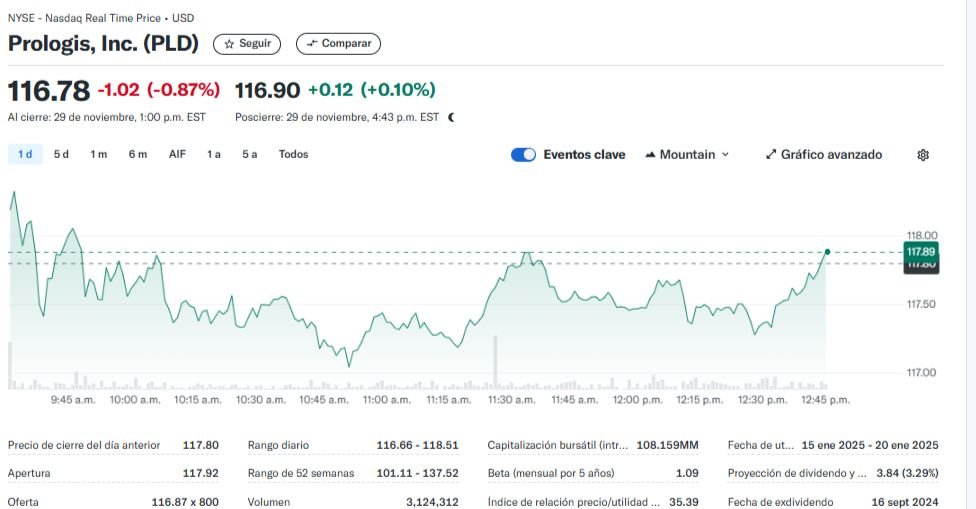Click the Beta value 1.09

687,474
